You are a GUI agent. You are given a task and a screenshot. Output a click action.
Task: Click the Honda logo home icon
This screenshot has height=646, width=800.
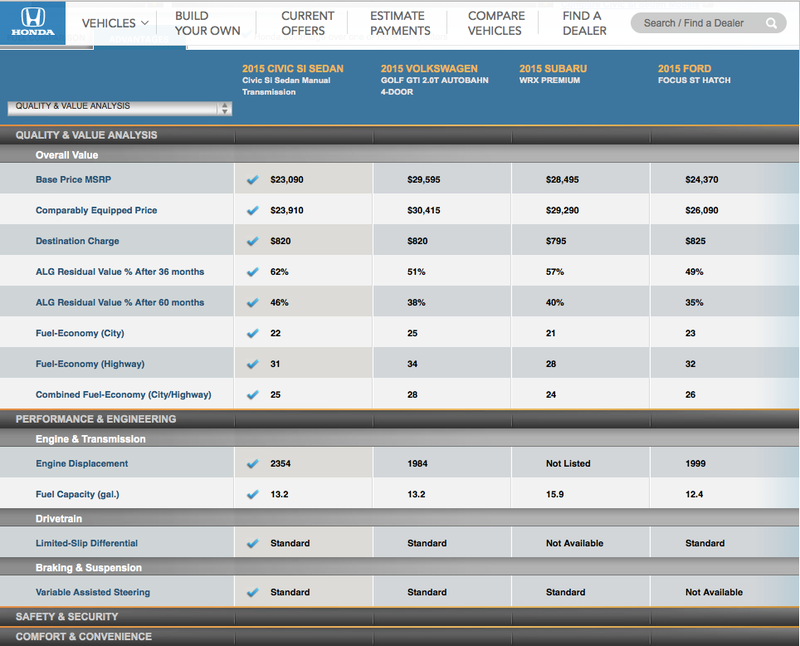tap(33, 22)
